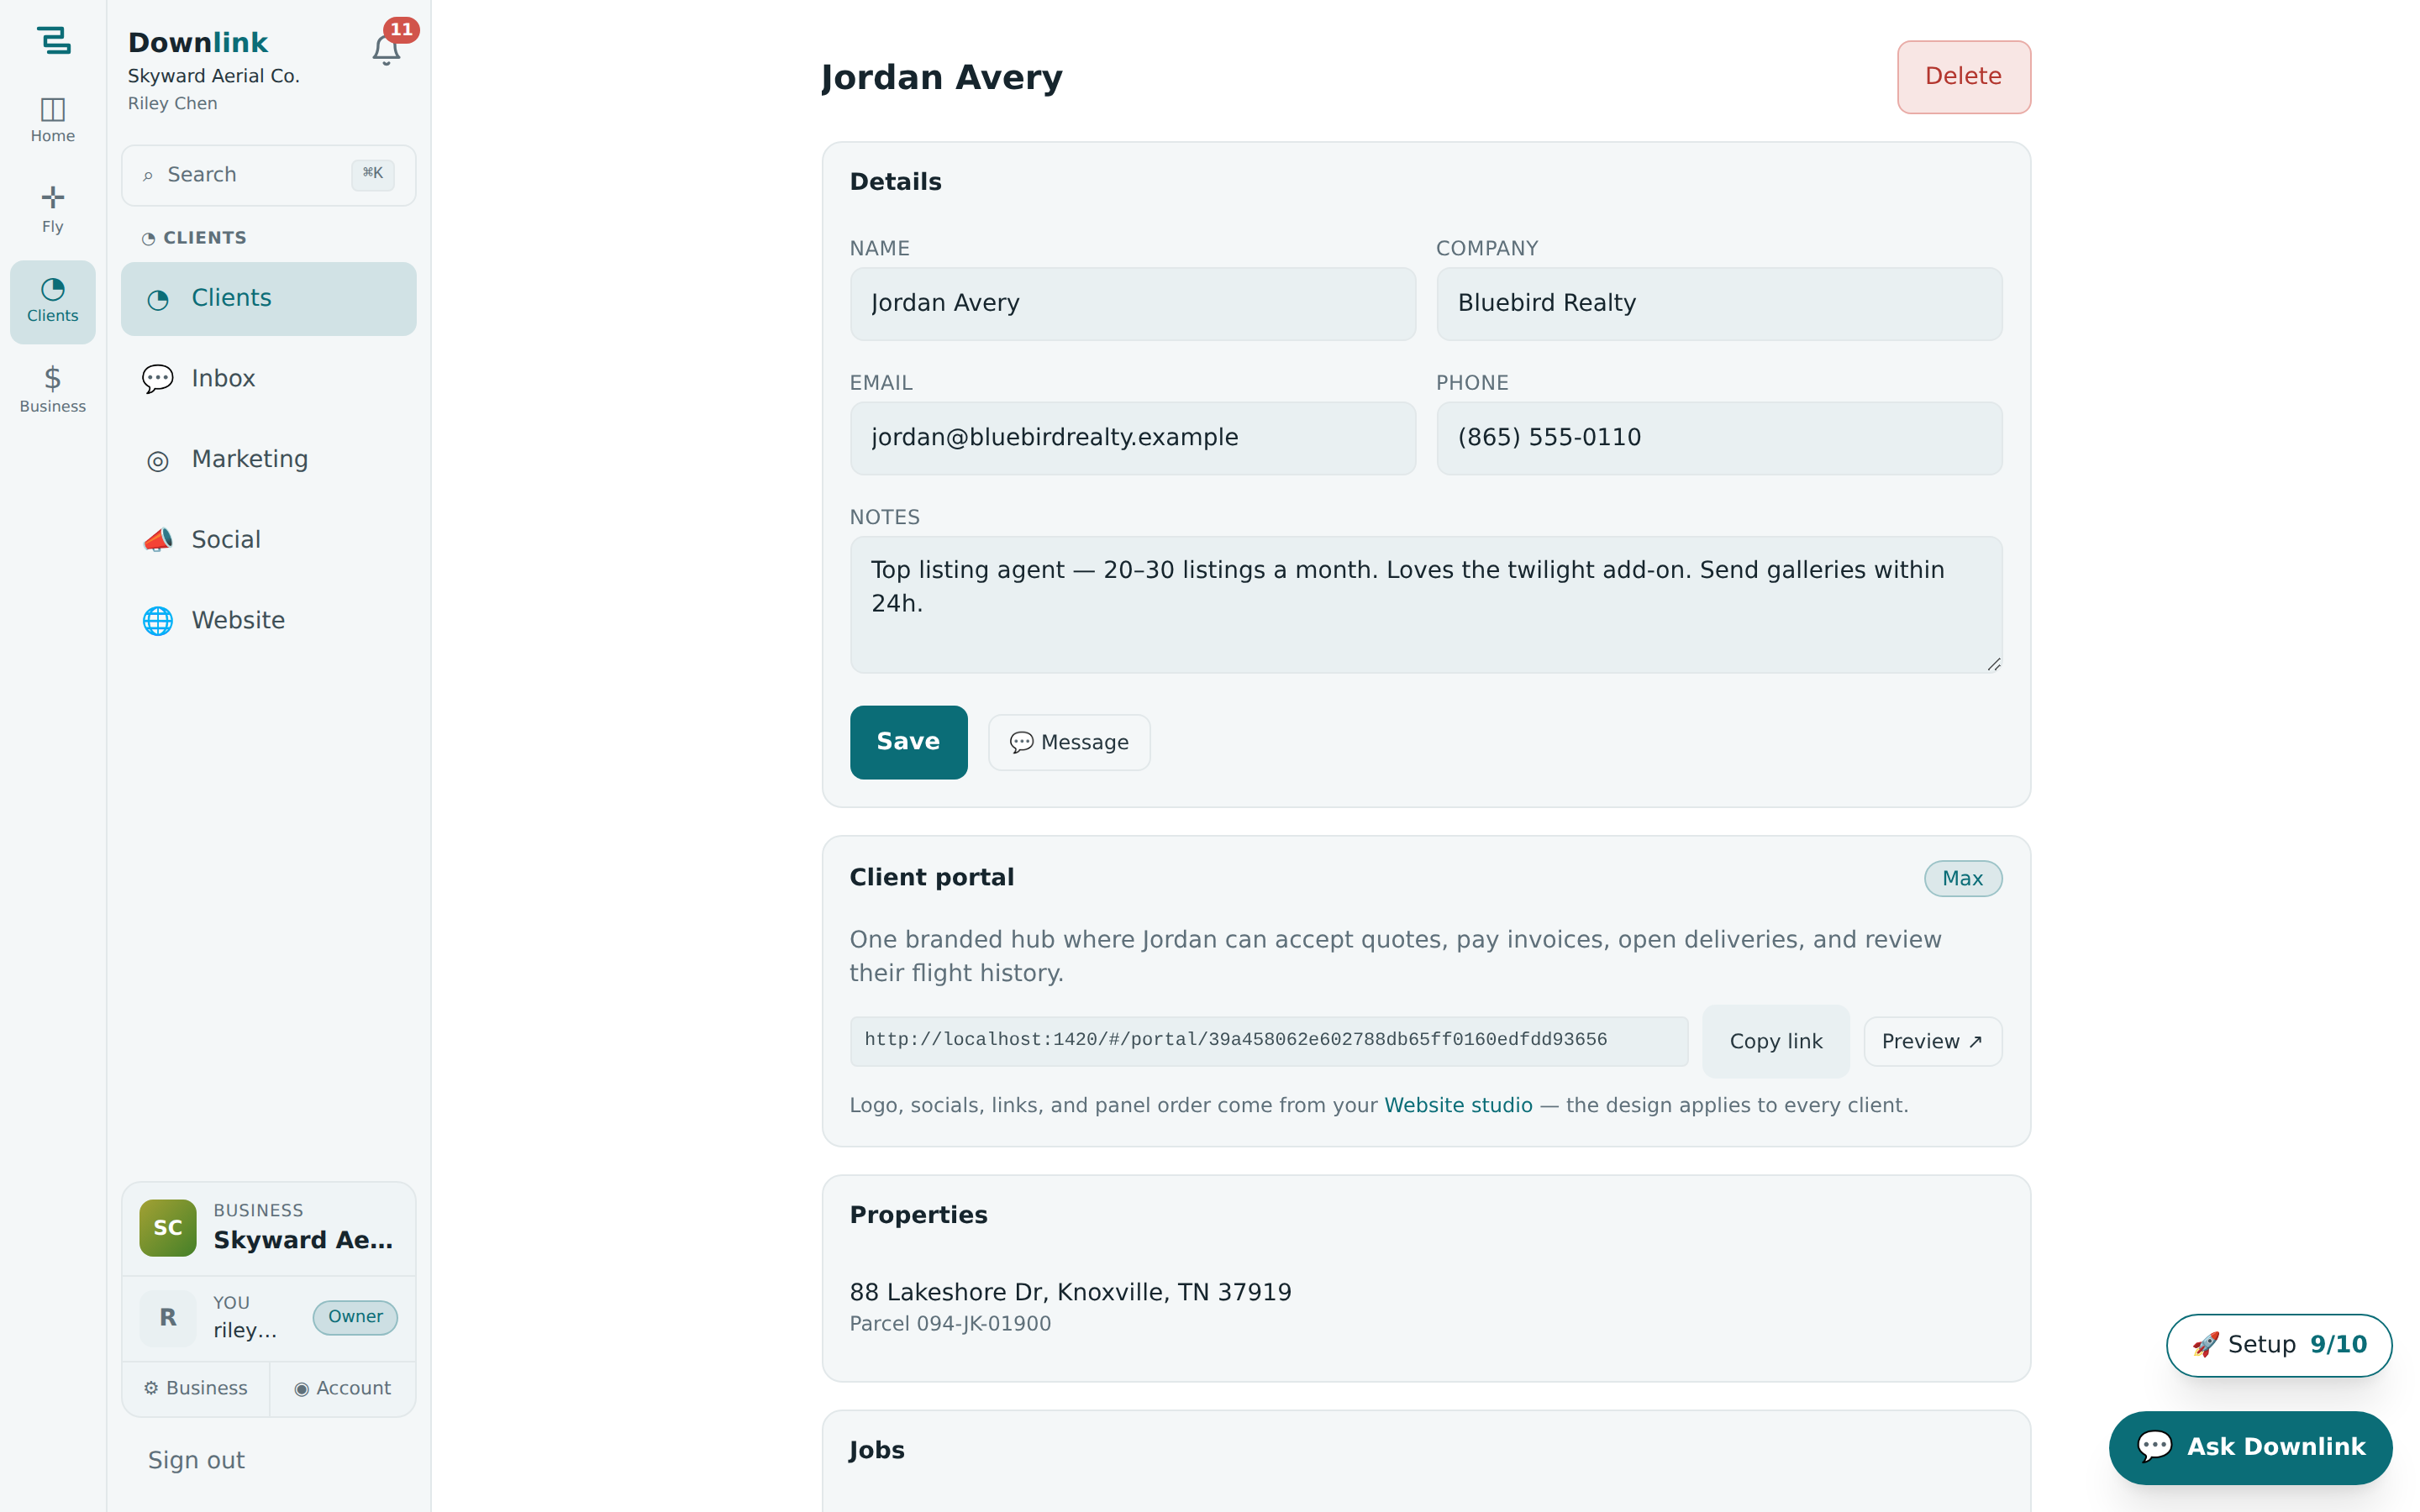Open Ask Downlink chat
The image size is (2420, 1512).
click(2251, 1447)
